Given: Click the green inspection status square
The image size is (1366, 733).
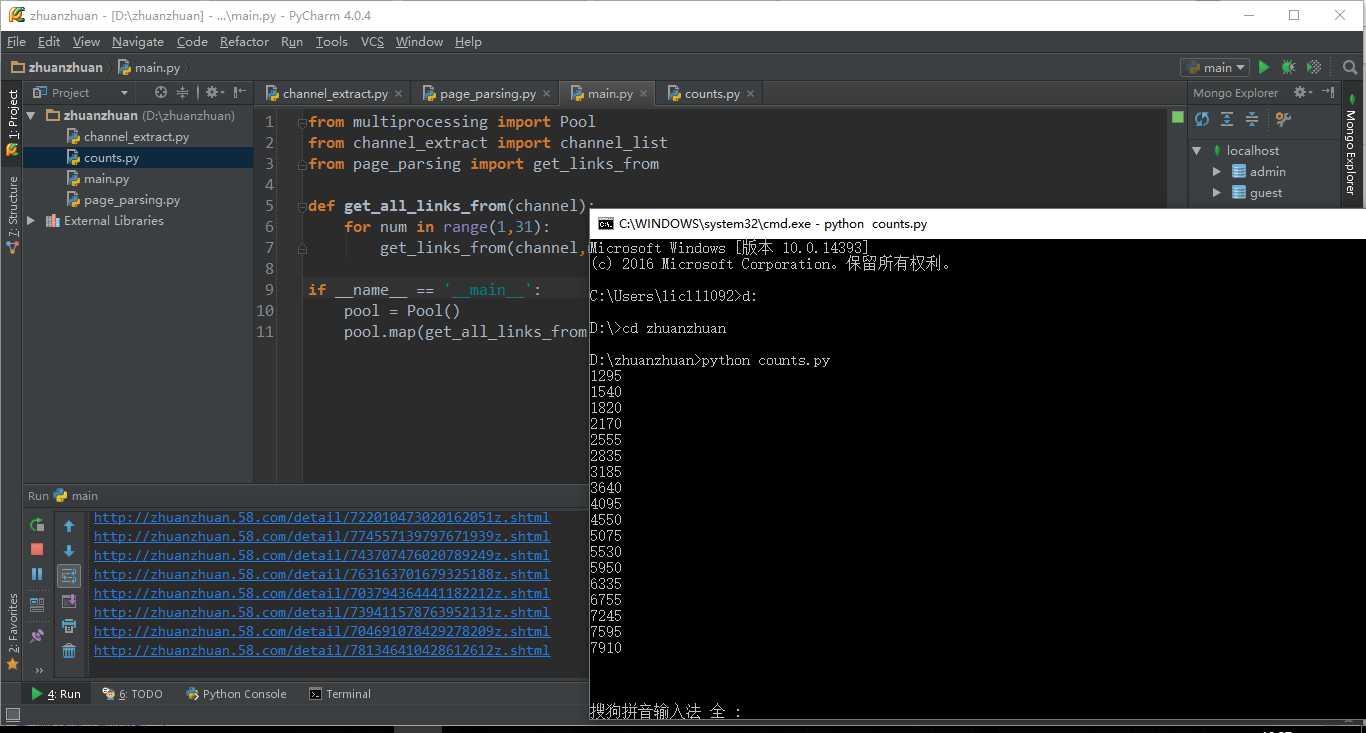Looking at the screenshot, I should coord(1177,118).
